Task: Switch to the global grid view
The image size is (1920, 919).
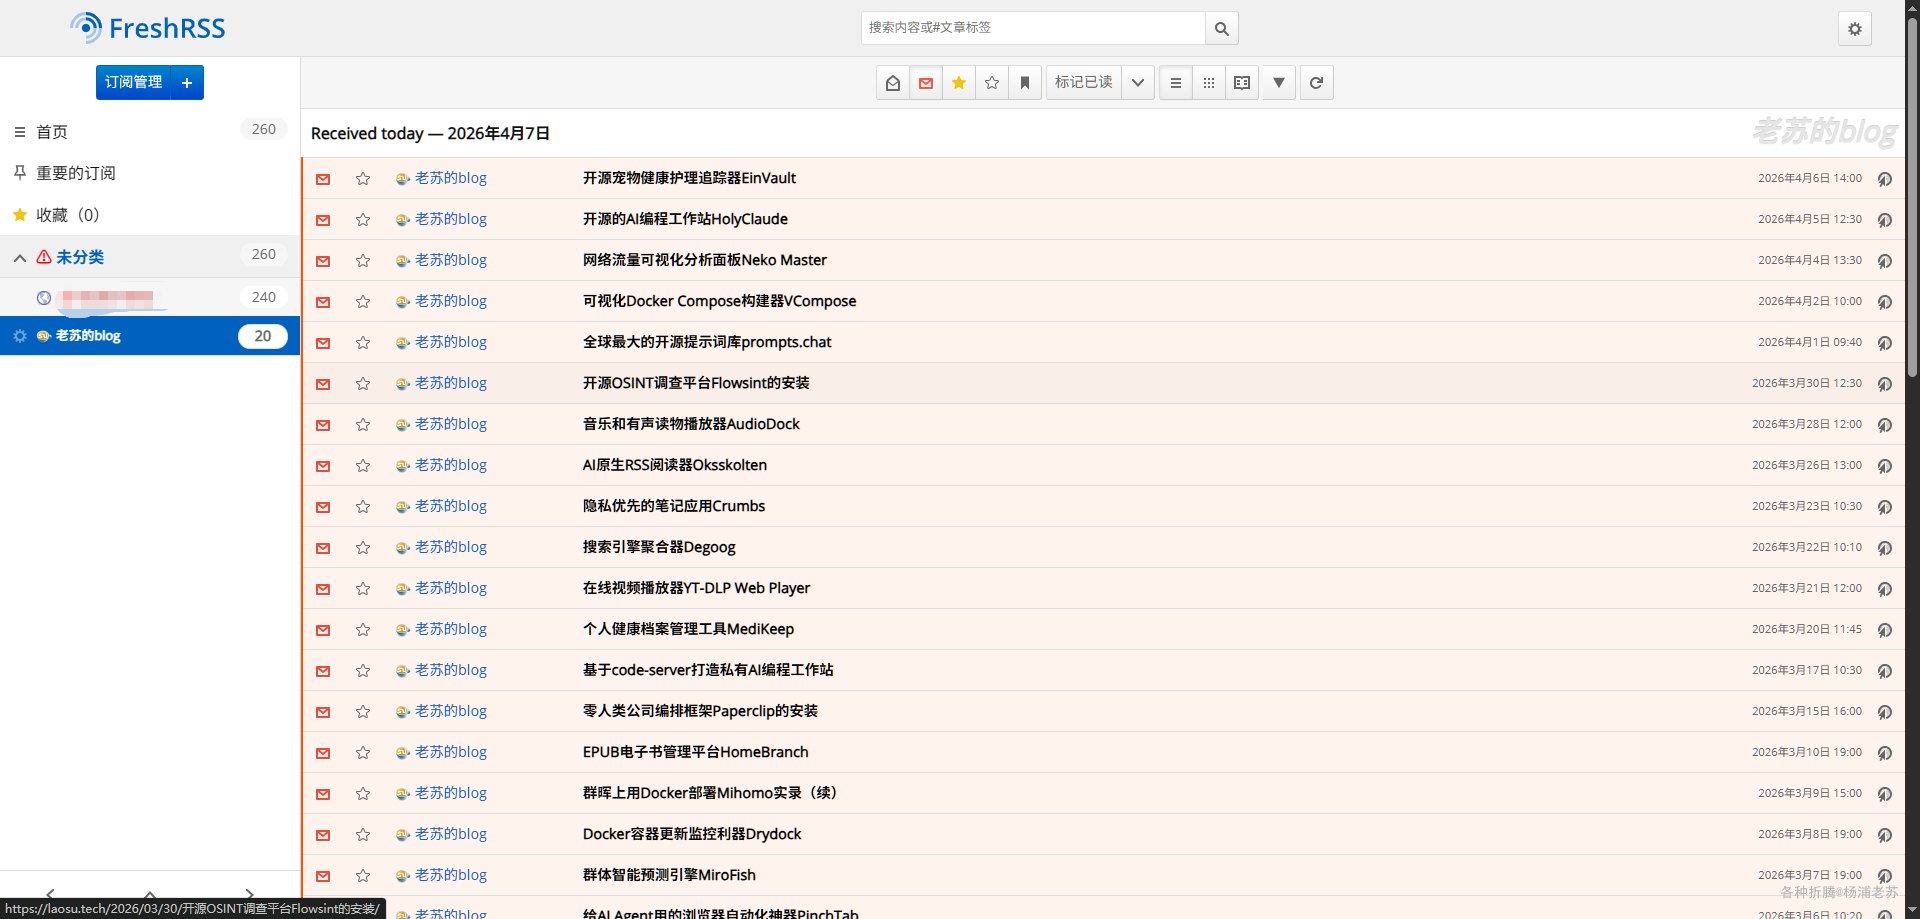Action: (1209, 83)
